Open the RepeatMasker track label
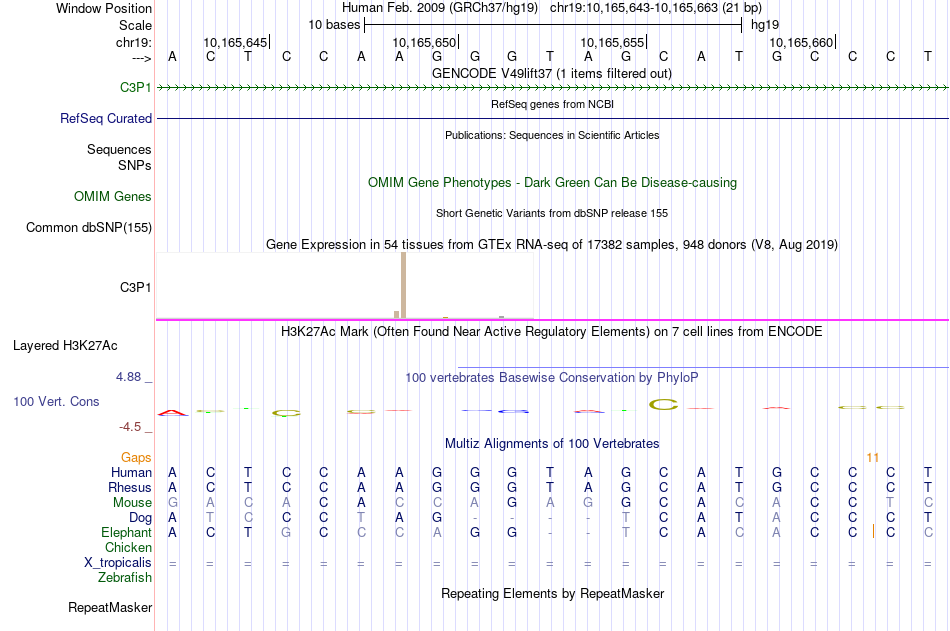Viewport: 950px width, 631px height. point(110,607)
